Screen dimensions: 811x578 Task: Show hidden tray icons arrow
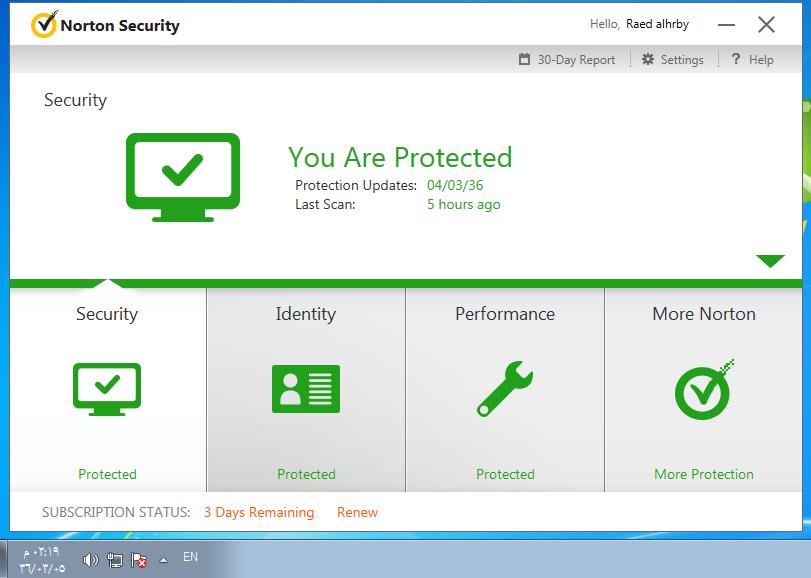[x=163, y=560]
